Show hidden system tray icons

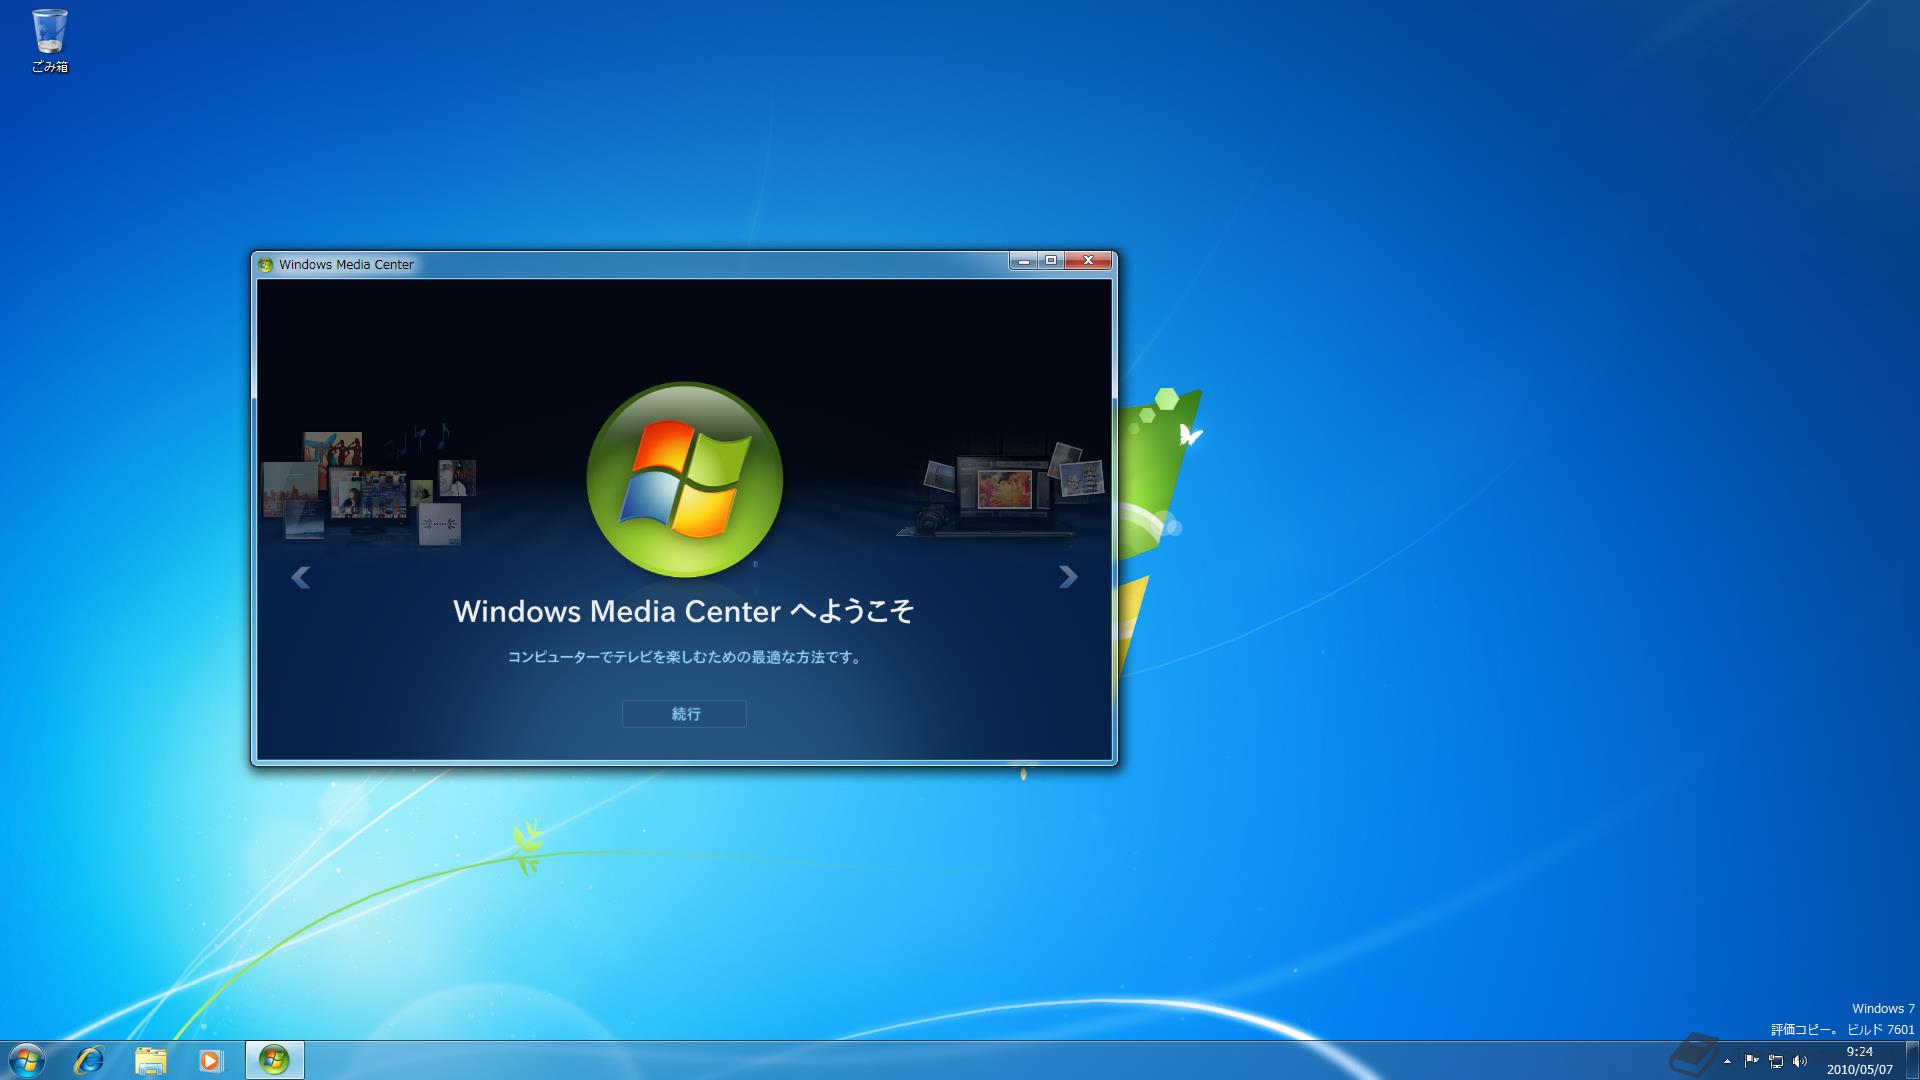tap(1727, 1061)
